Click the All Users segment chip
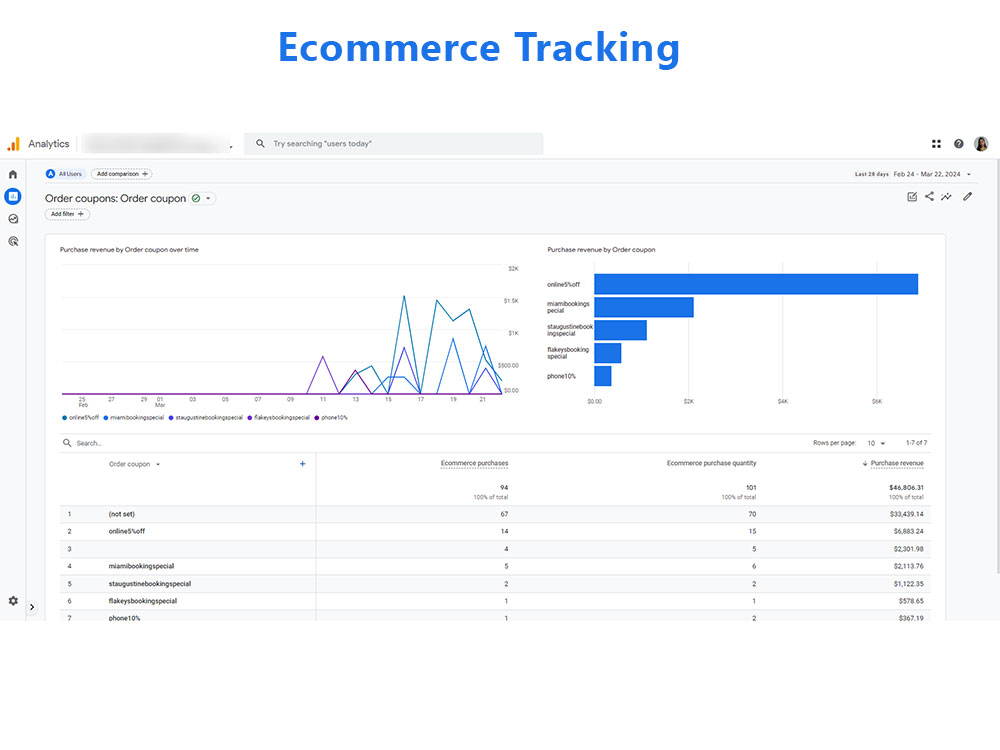The height and width of the screenshot is (750, 1000). tap(64, 173)
